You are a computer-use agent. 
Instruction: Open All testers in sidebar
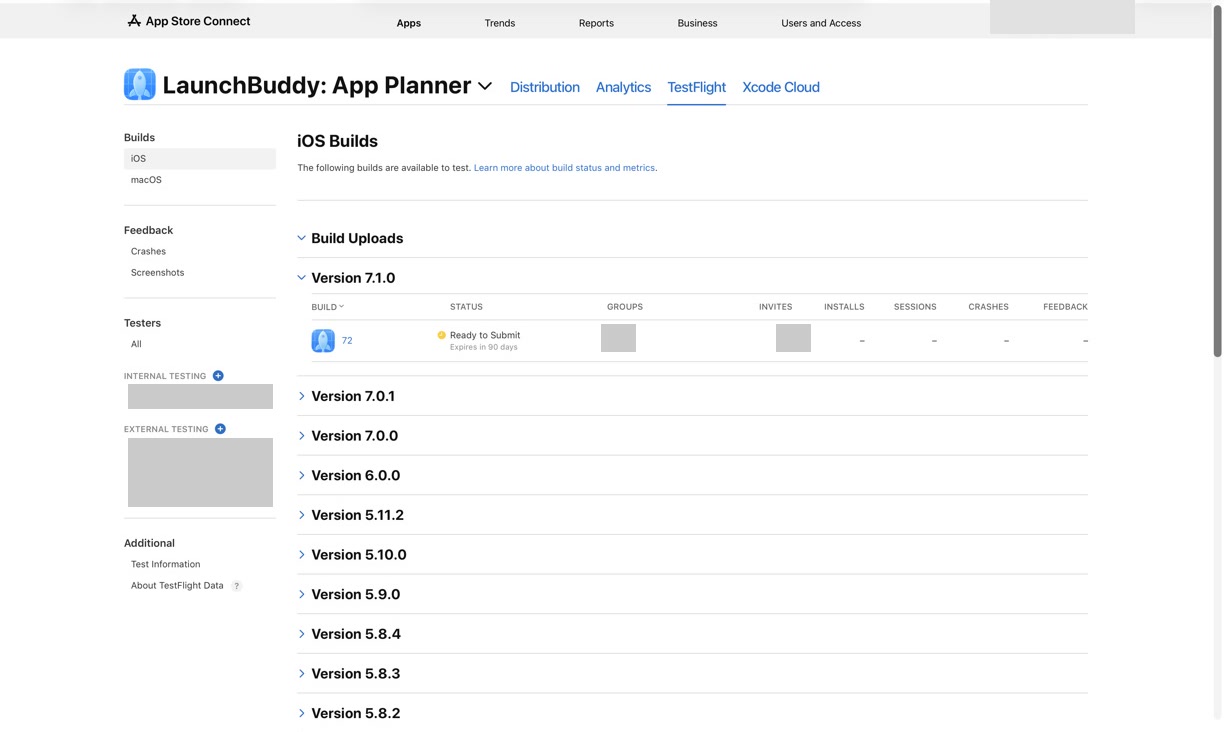coord(136,344)
